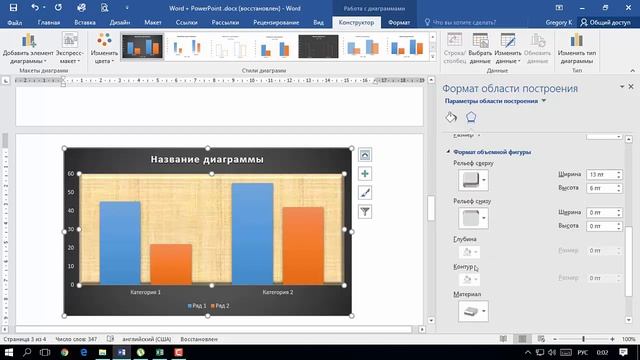Viewport: 640px width, 360px height.
Task: Switch to Вставка tab
Action: (85, 22)
